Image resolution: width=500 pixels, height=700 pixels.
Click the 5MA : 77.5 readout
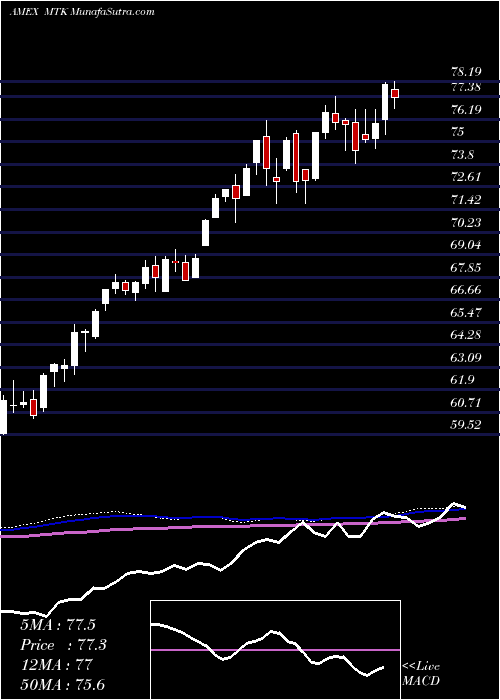tap(58, 625)
